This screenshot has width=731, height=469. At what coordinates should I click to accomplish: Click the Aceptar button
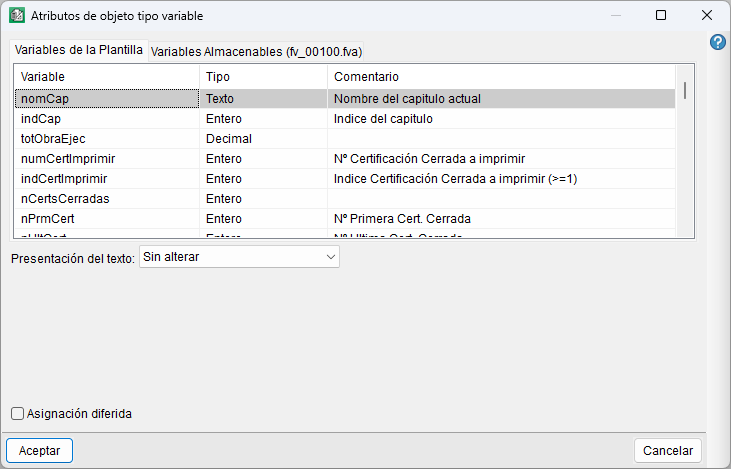point(40,450)
